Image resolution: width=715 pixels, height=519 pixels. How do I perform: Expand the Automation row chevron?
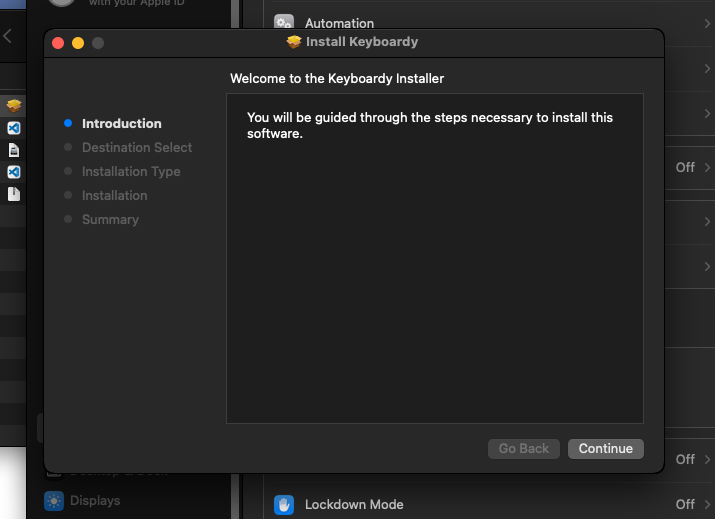tap(707, 23)
